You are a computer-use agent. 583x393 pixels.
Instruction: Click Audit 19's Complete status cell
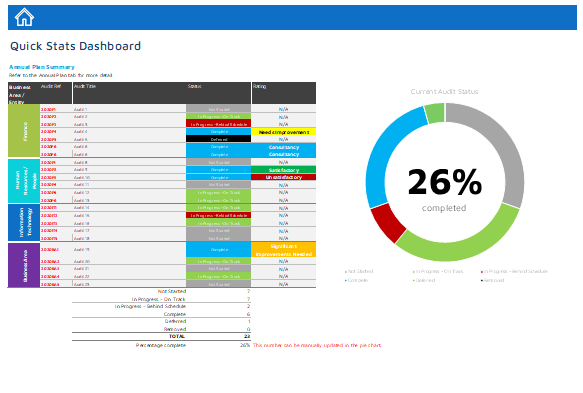pos(219,250)
